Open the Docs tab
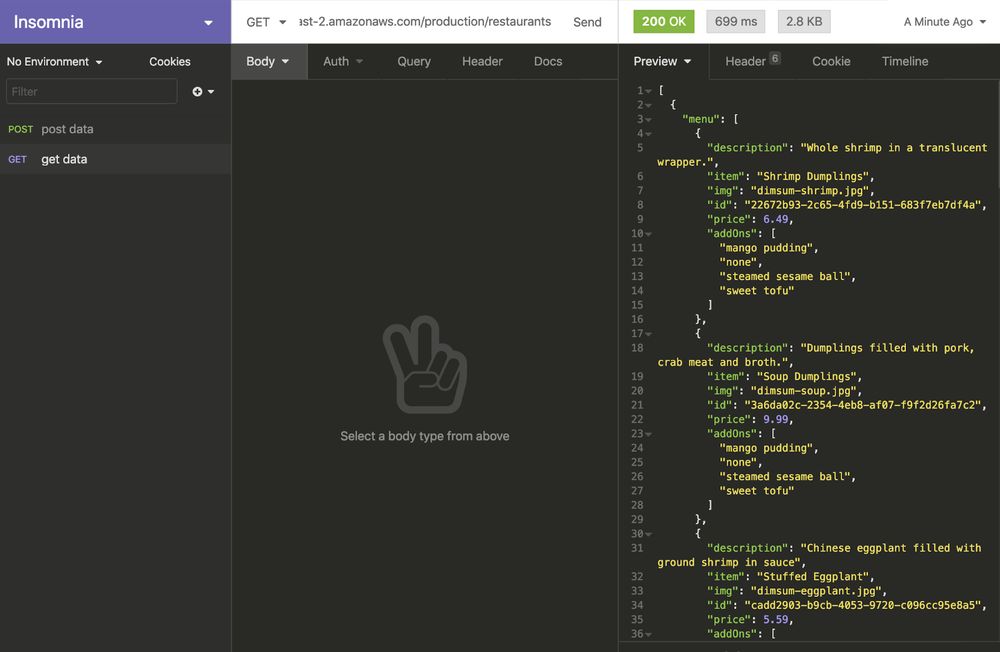The width and height of the screenshot is (1000, 652). coord(548,61)
